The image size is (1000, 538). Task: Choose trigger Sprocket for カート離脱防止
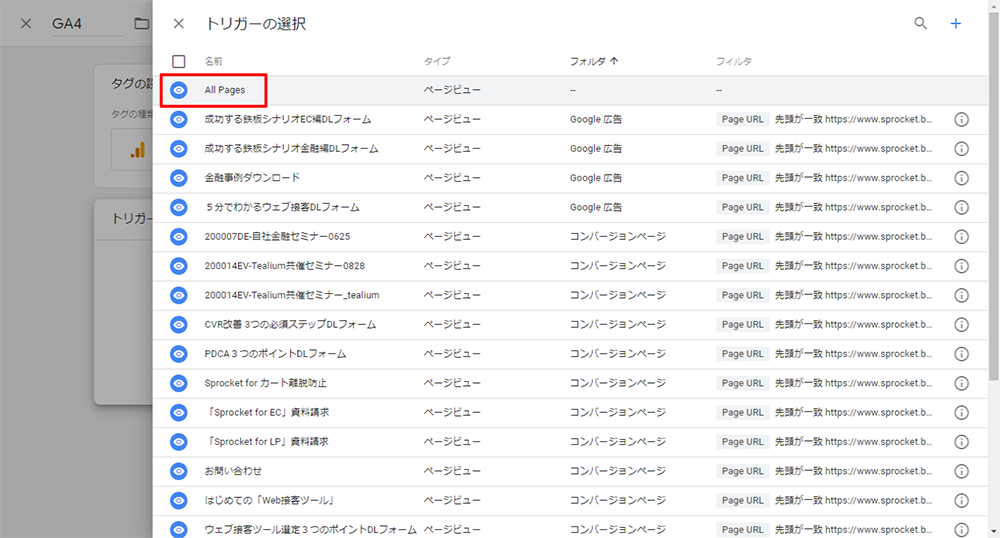point(265,383)
